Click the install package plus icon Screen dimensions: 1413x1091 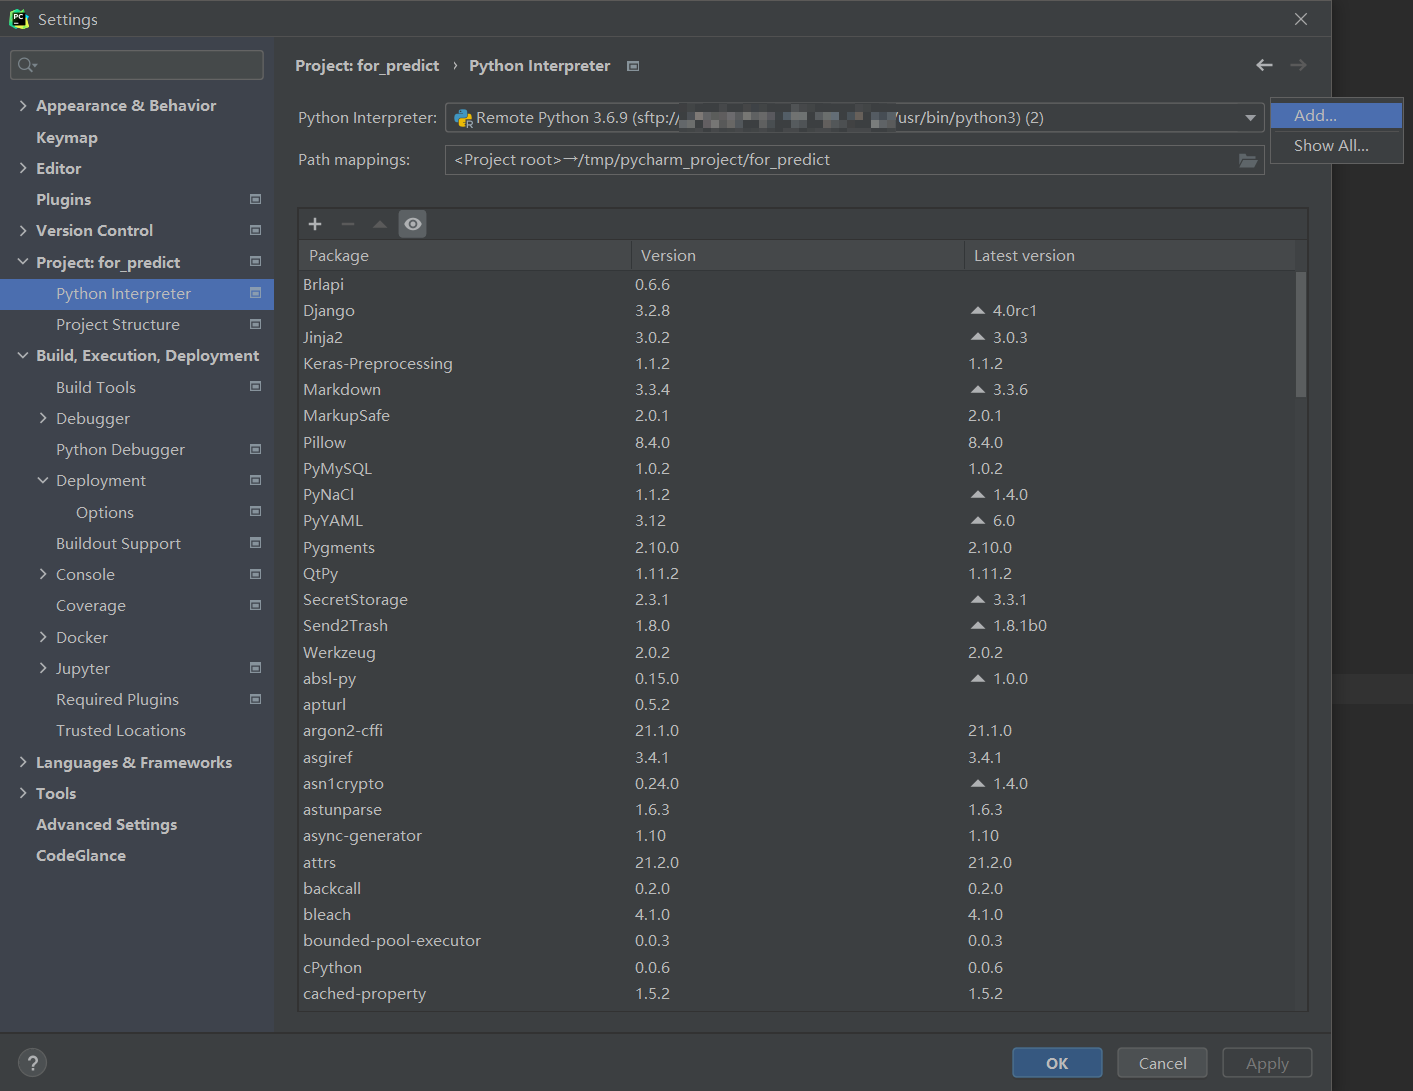[x=315, y=224]
